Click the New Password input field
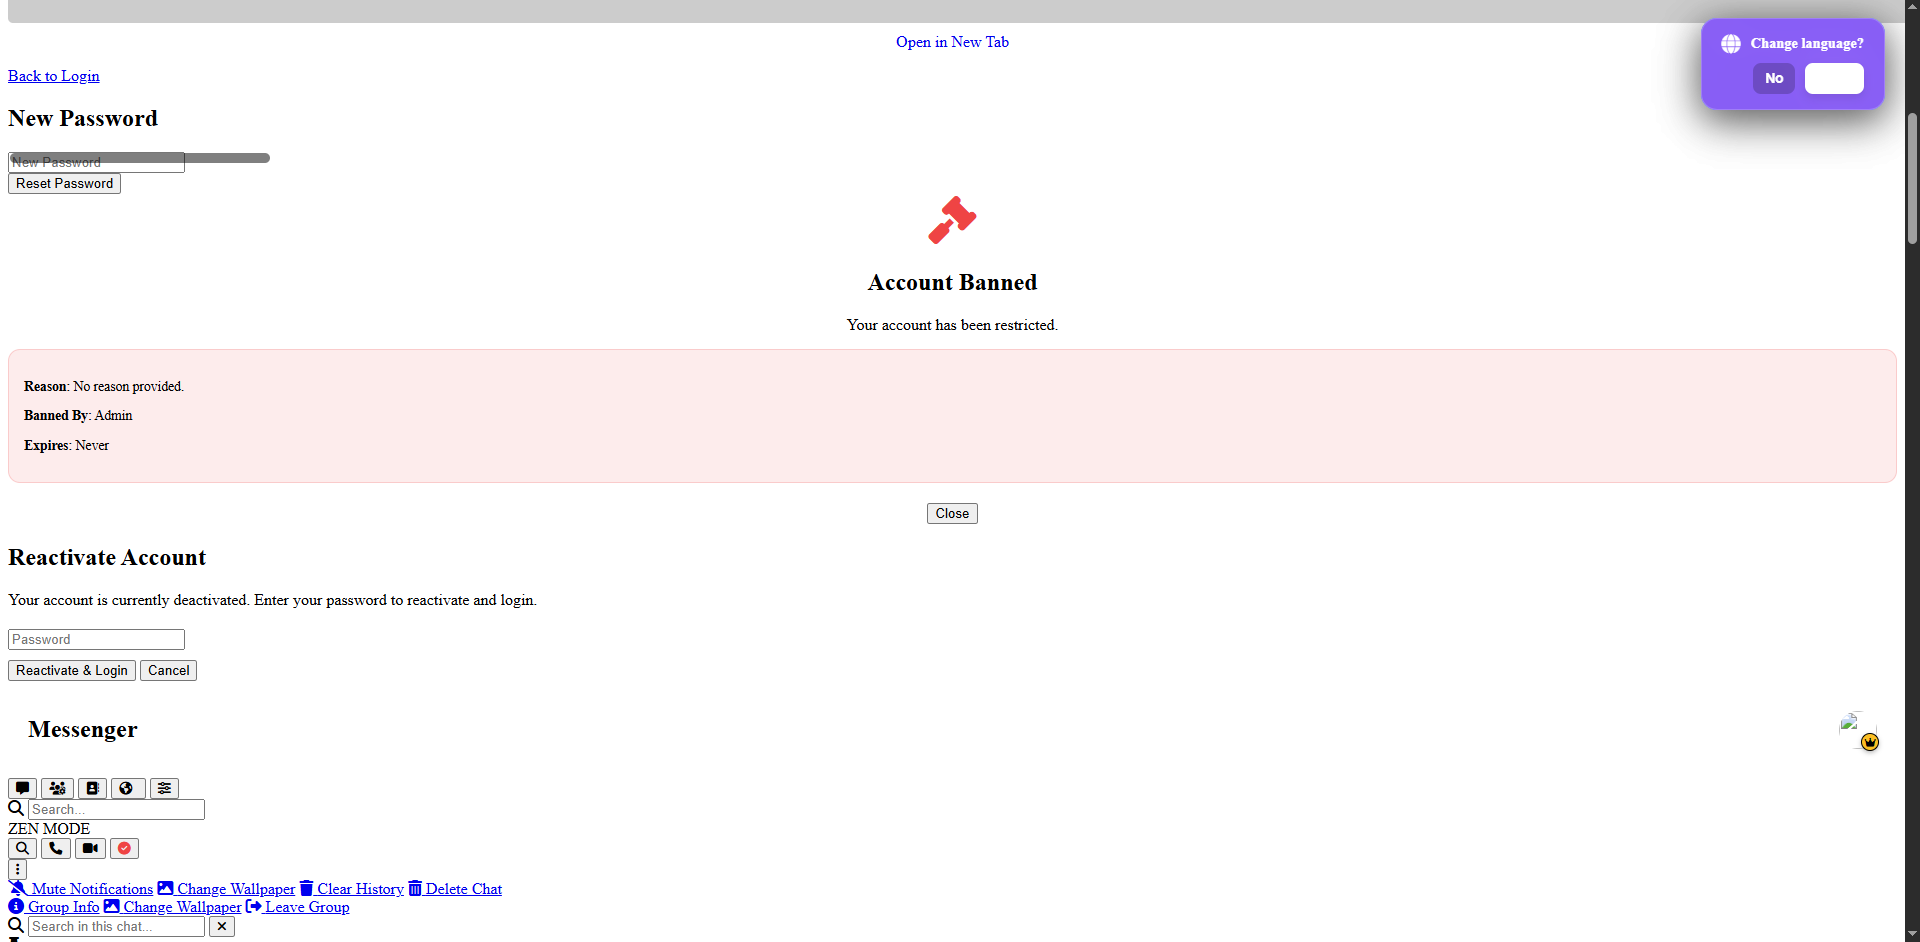This screenshot has width=1920, height=942. point(96,163)
